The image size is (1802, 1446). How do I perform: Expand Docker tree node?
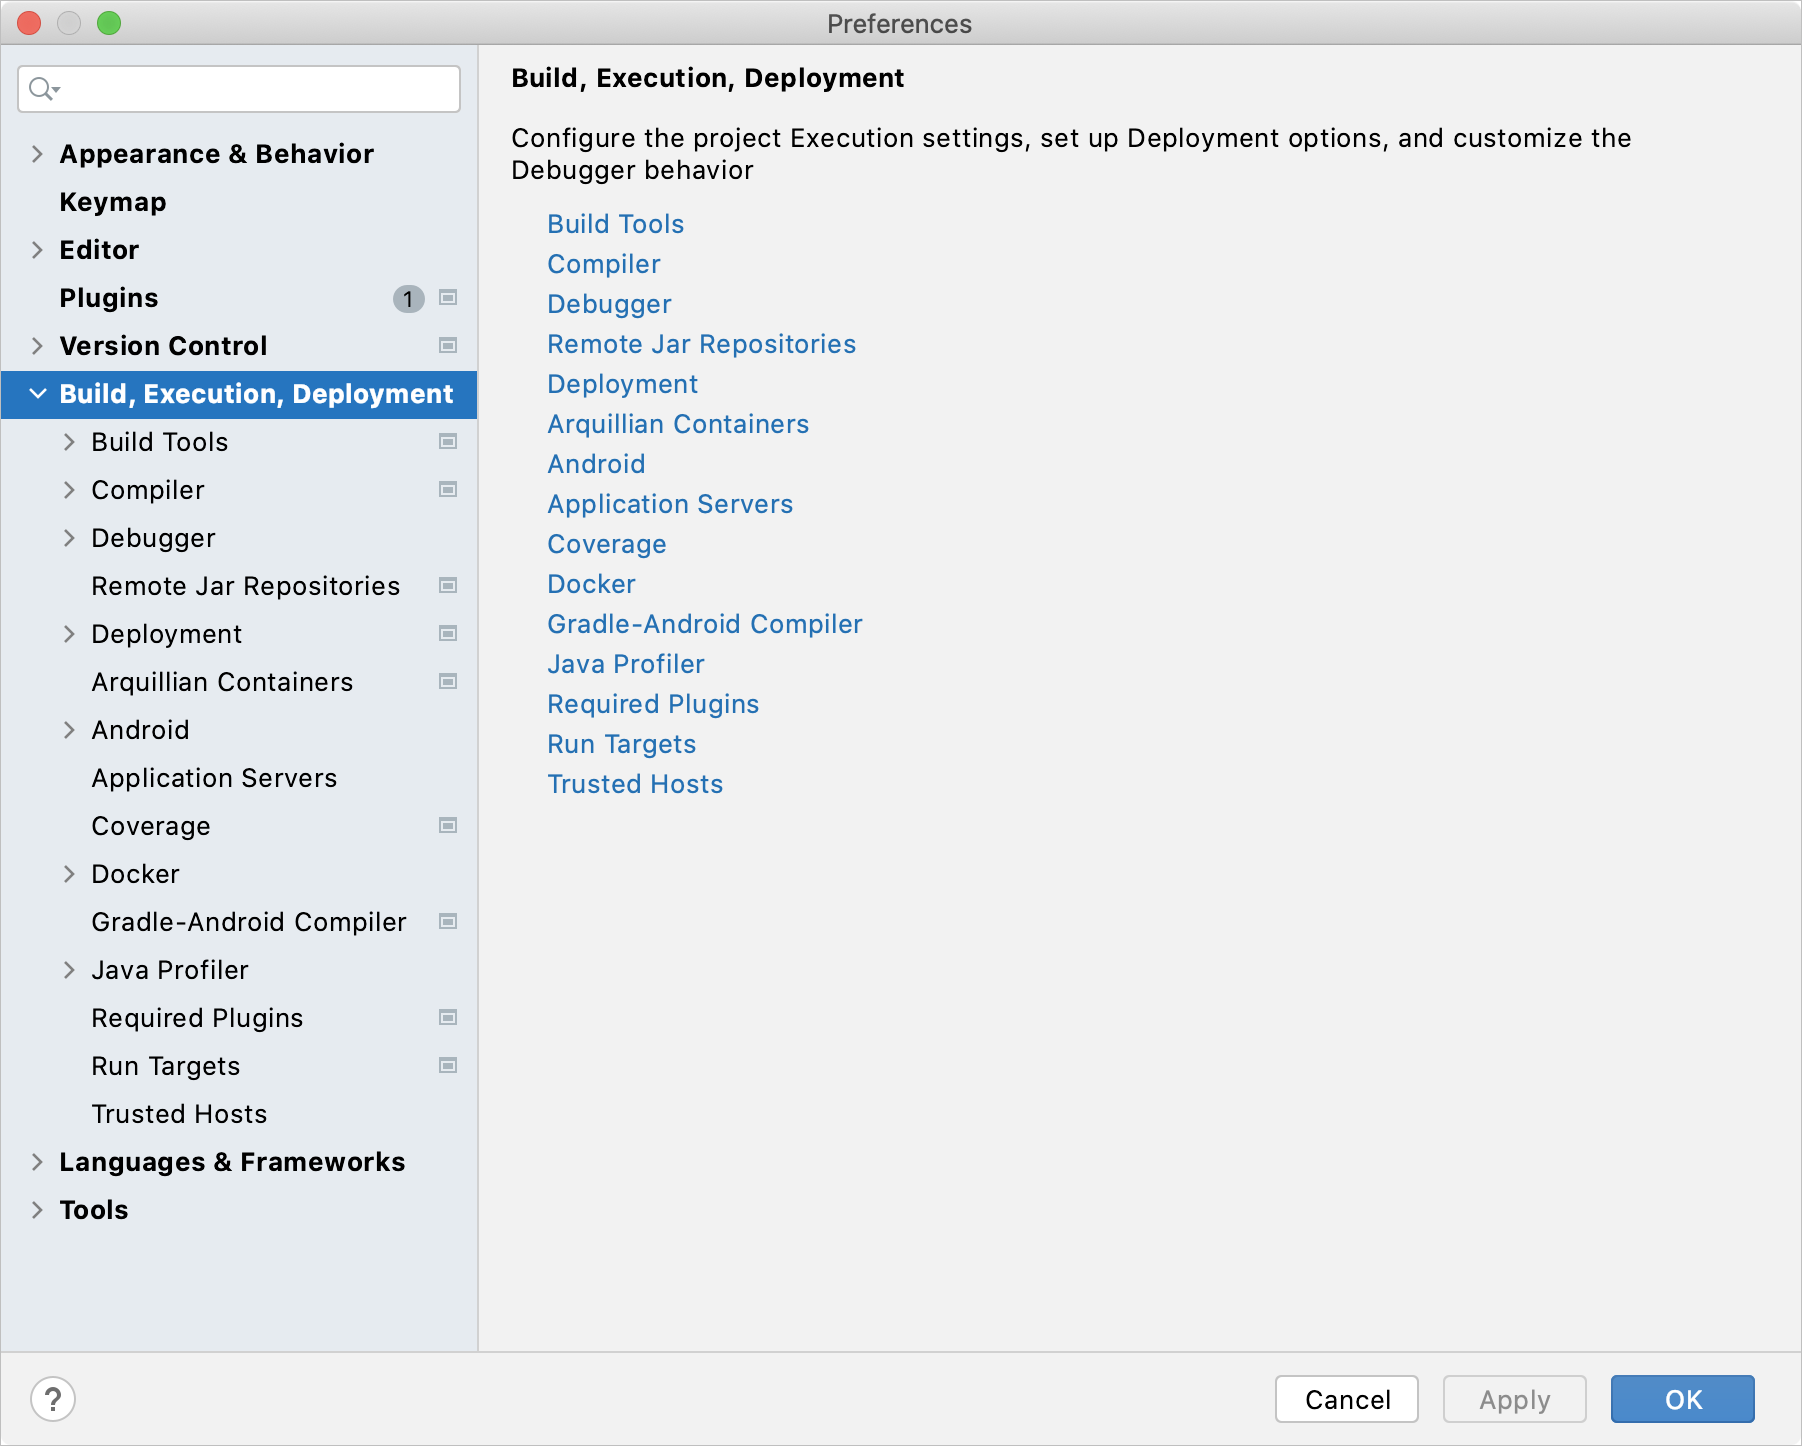pos(69,874)
